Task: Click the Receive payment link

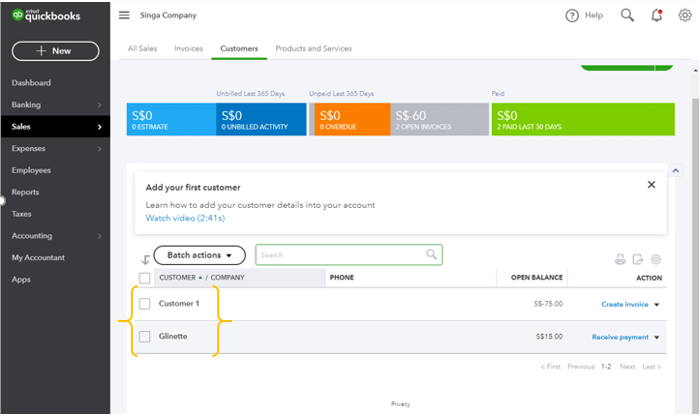Action: [620, 337]
